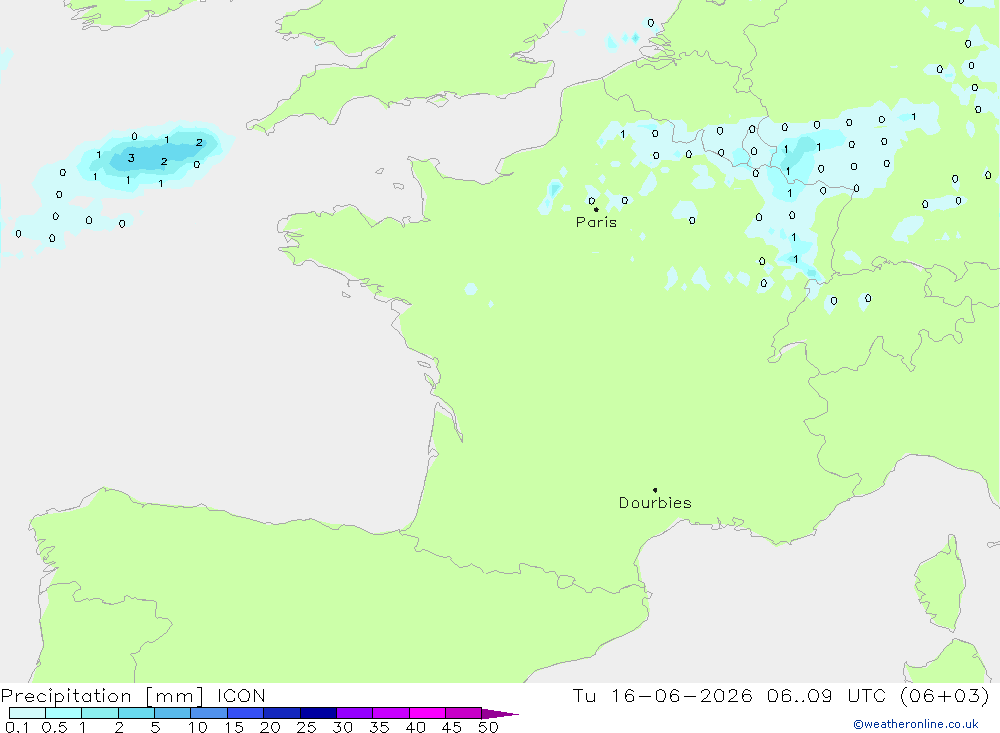1000x733 pixels.
Task: Click the Paris location dot marker
Action: (x=596, y=209)
